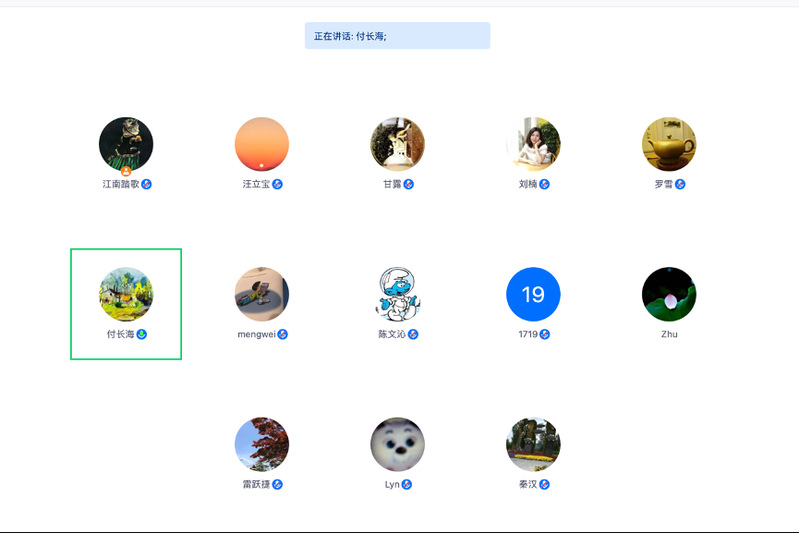Click the name label 江南踏歌
Image resolution: width=799 pixels, height=533 pixels.
click(x=121, y=184)
